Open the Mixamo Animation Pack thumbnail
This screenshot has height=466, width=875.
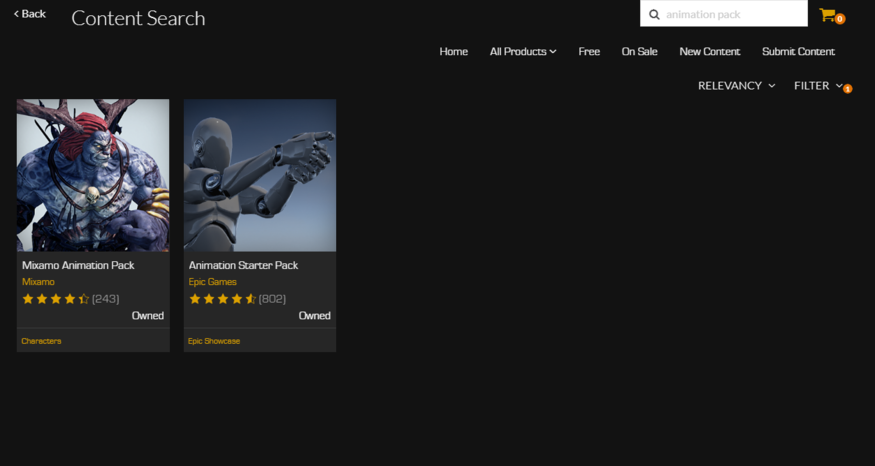pyautogui.click(x=93, y=175)
